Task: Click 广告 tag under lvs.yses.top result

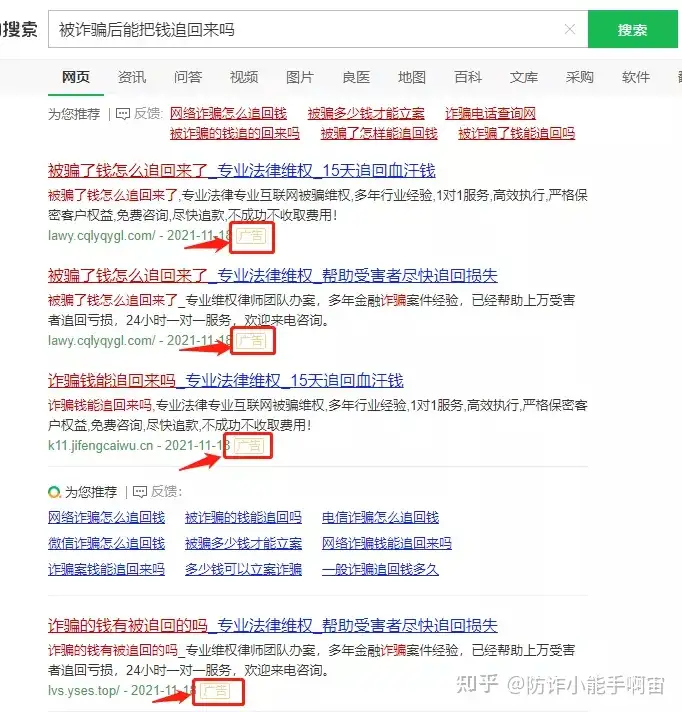Action: pyautogui.click(x=215, y=691)
